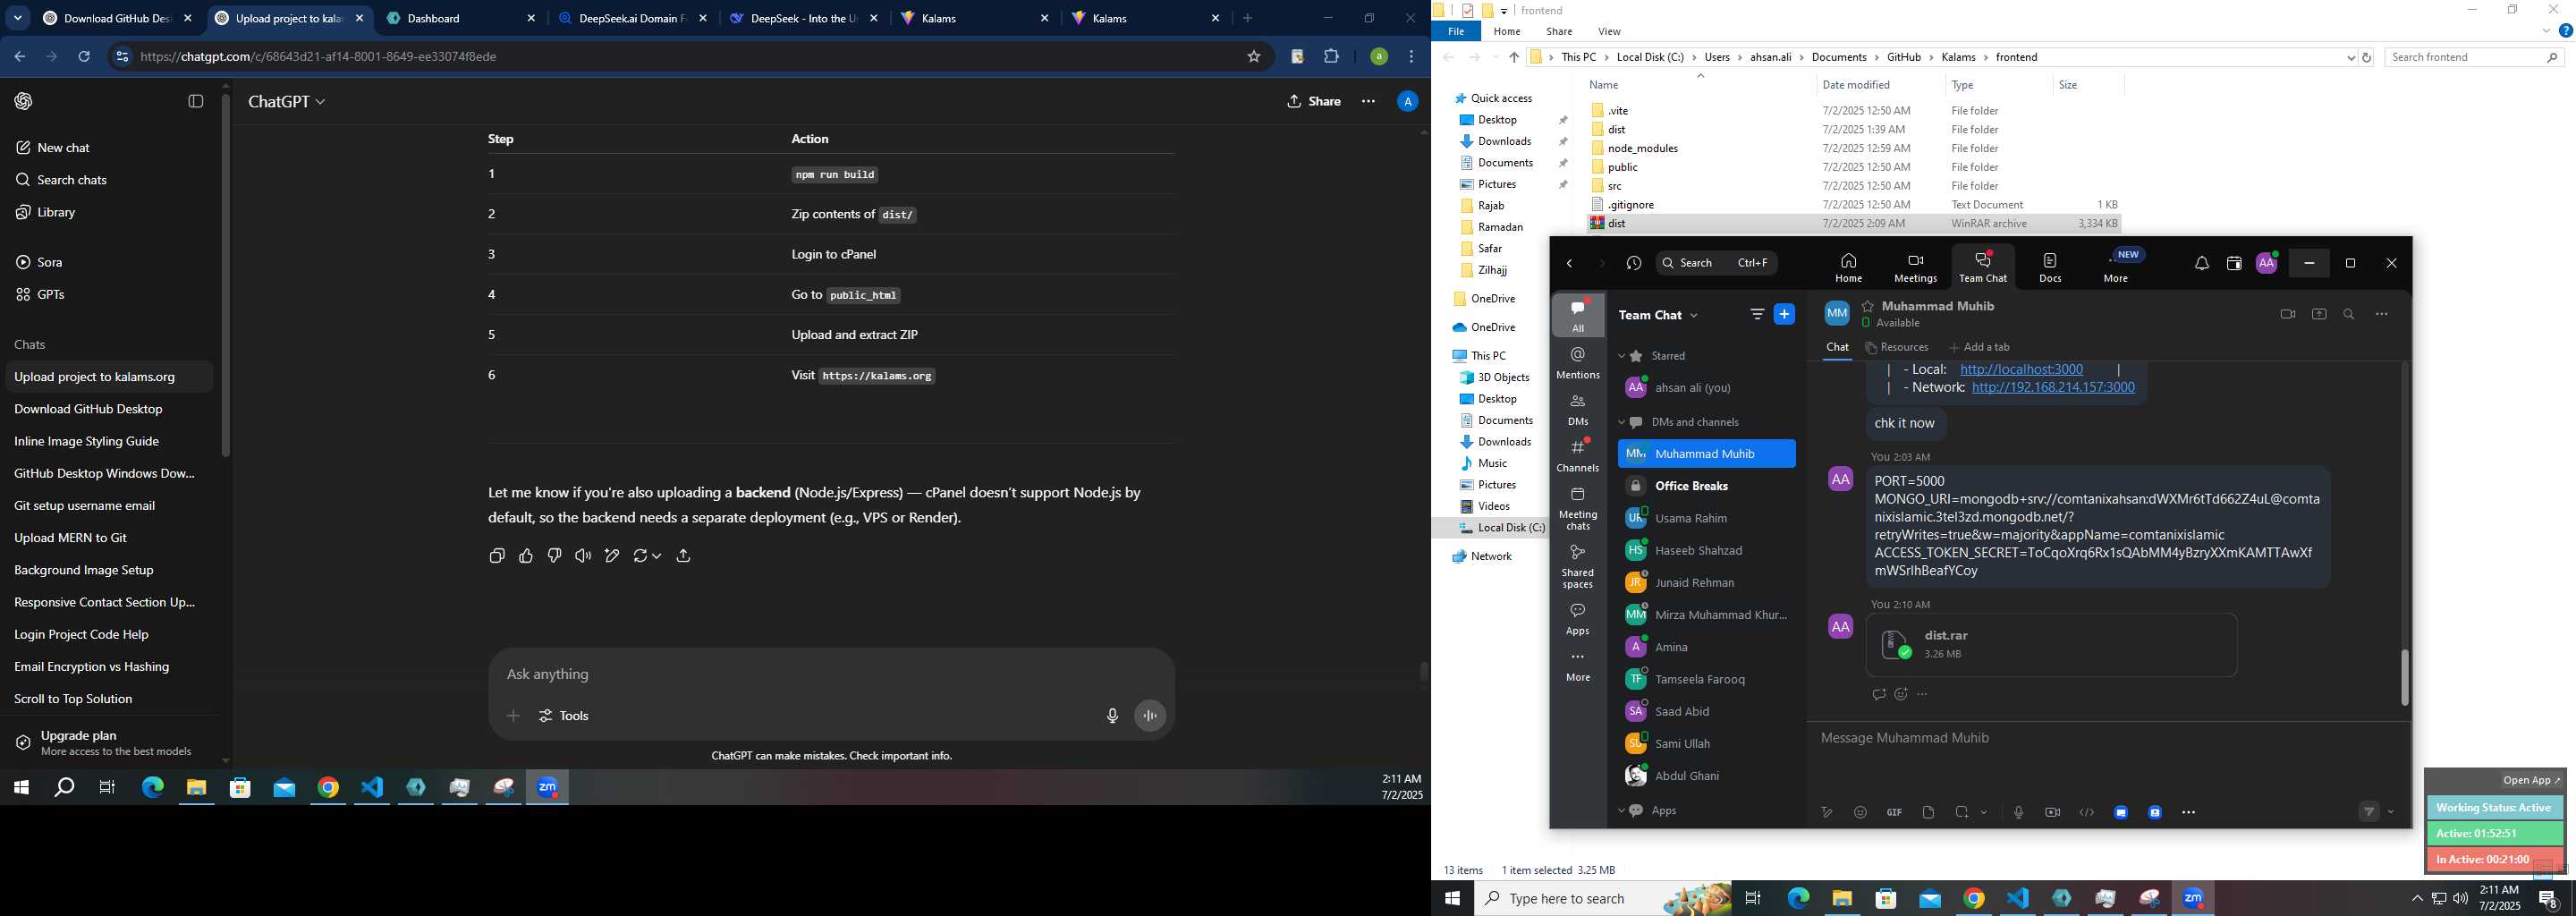Click the plus attach icon in ChatGPT prompt
The width and height of the screenshot is (2576, 916).
pos(513,716)
